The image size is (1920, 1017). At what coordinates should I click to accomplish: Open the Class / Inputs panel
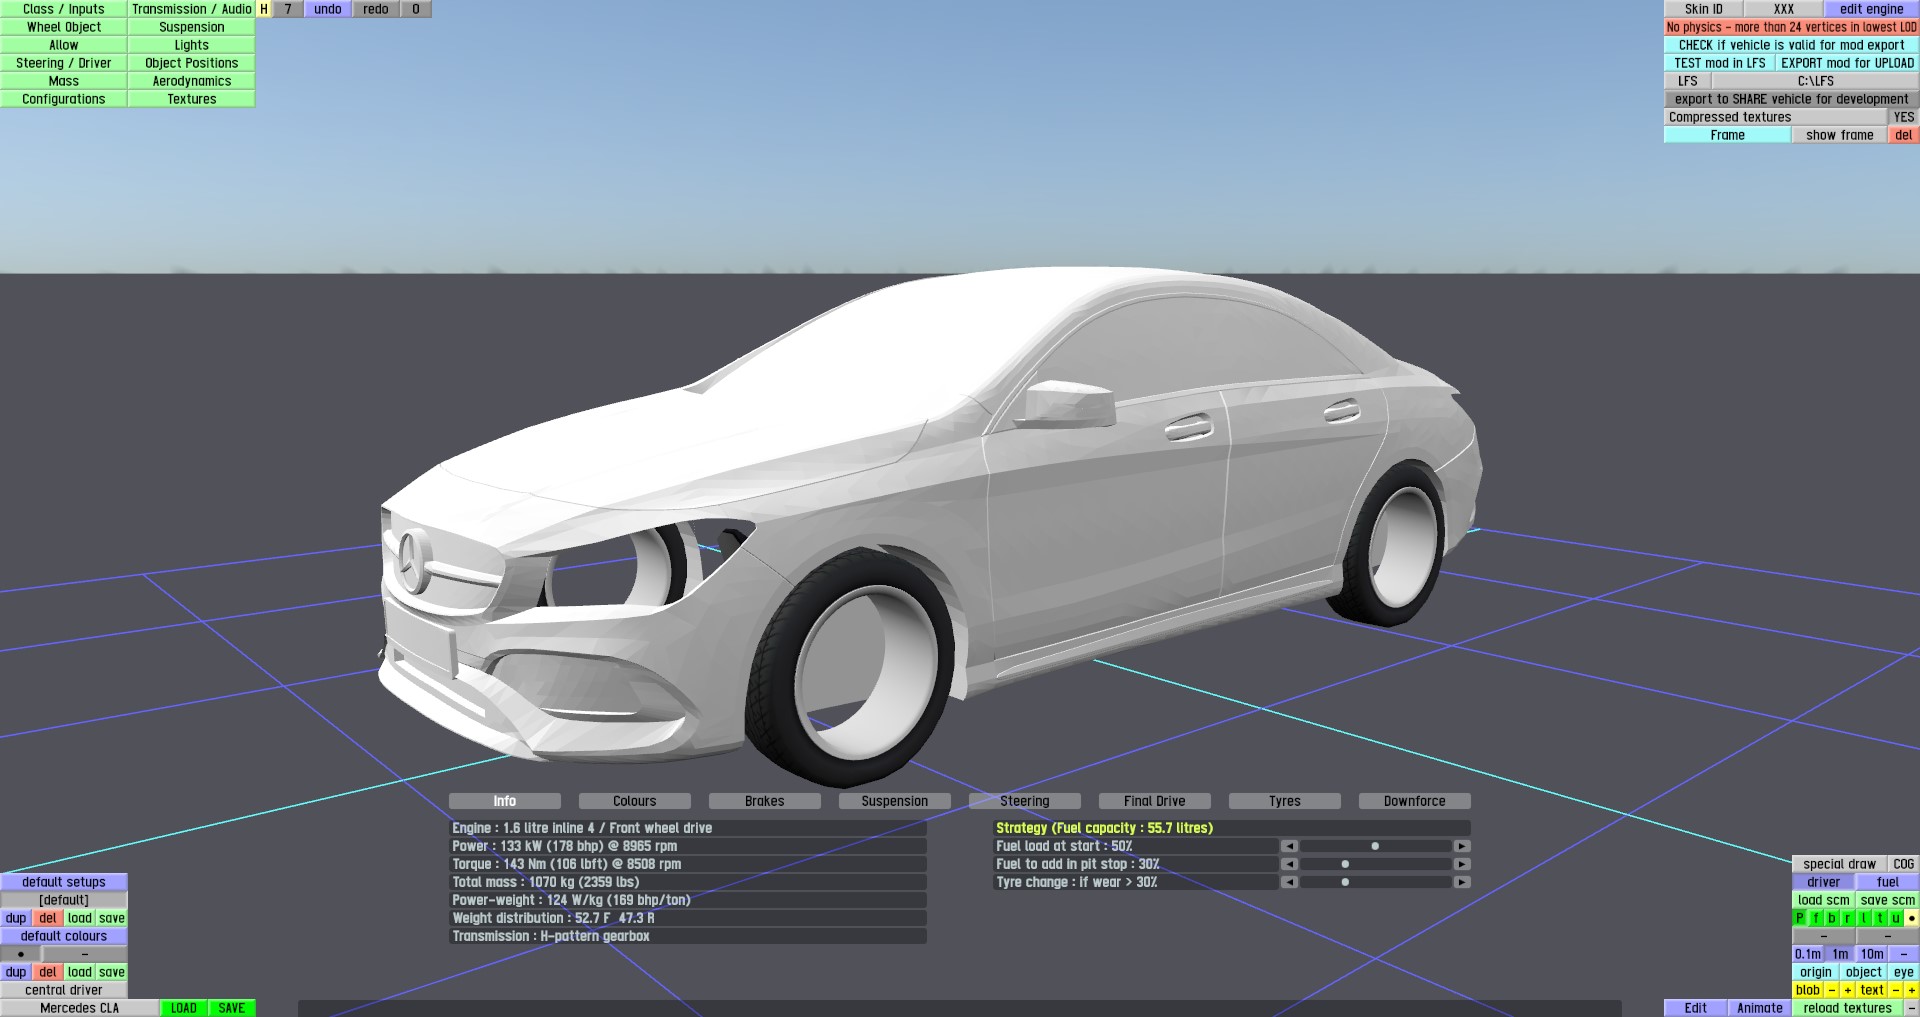coord(64,9)
